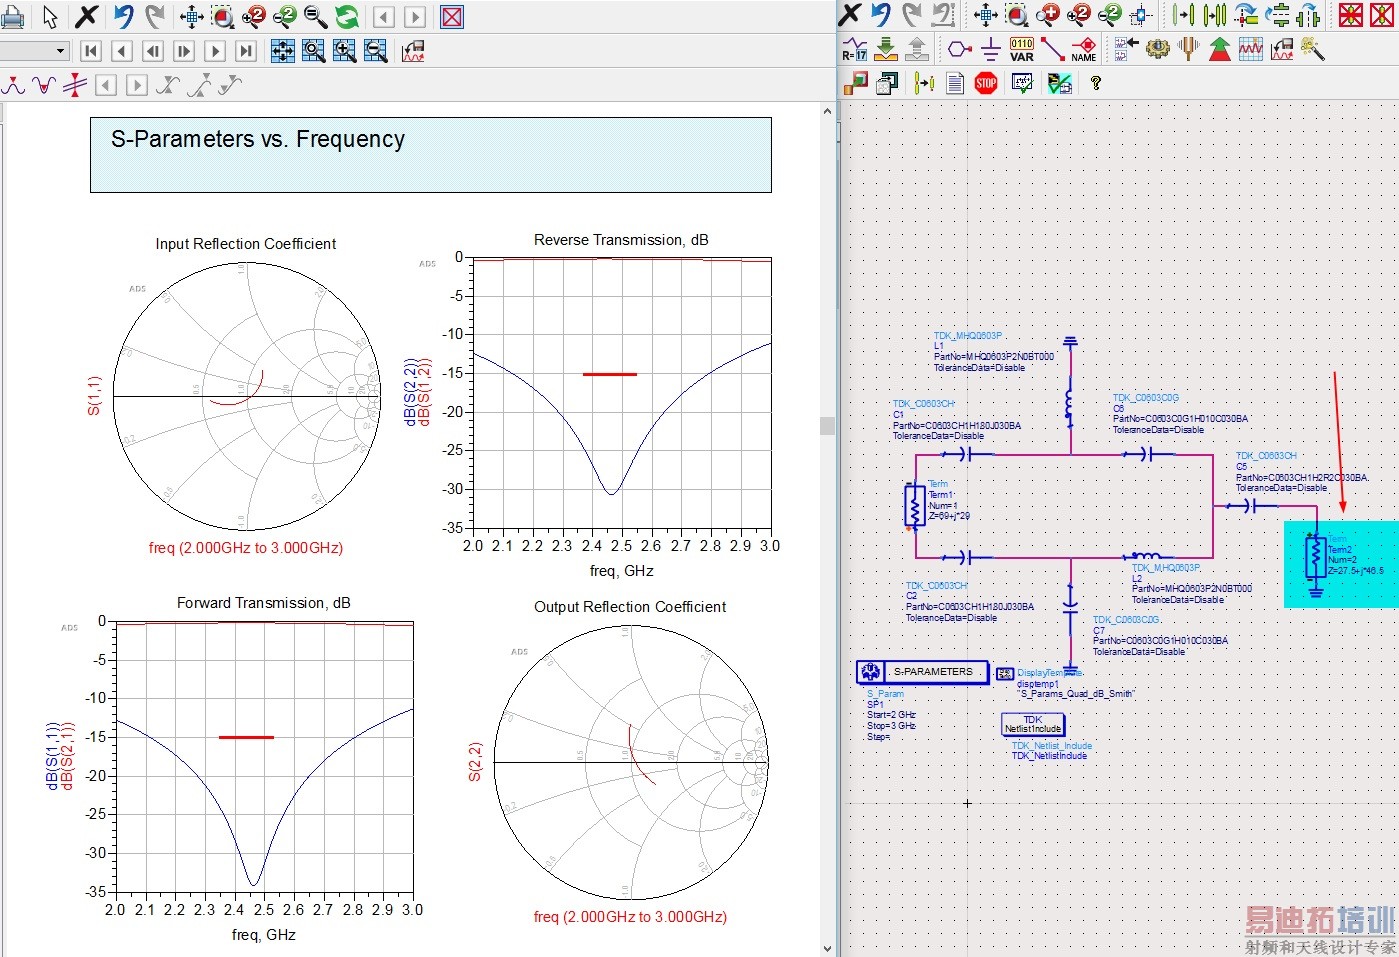
Task: Click the Print icon in data display toolbar
Action: click(12, 17)
